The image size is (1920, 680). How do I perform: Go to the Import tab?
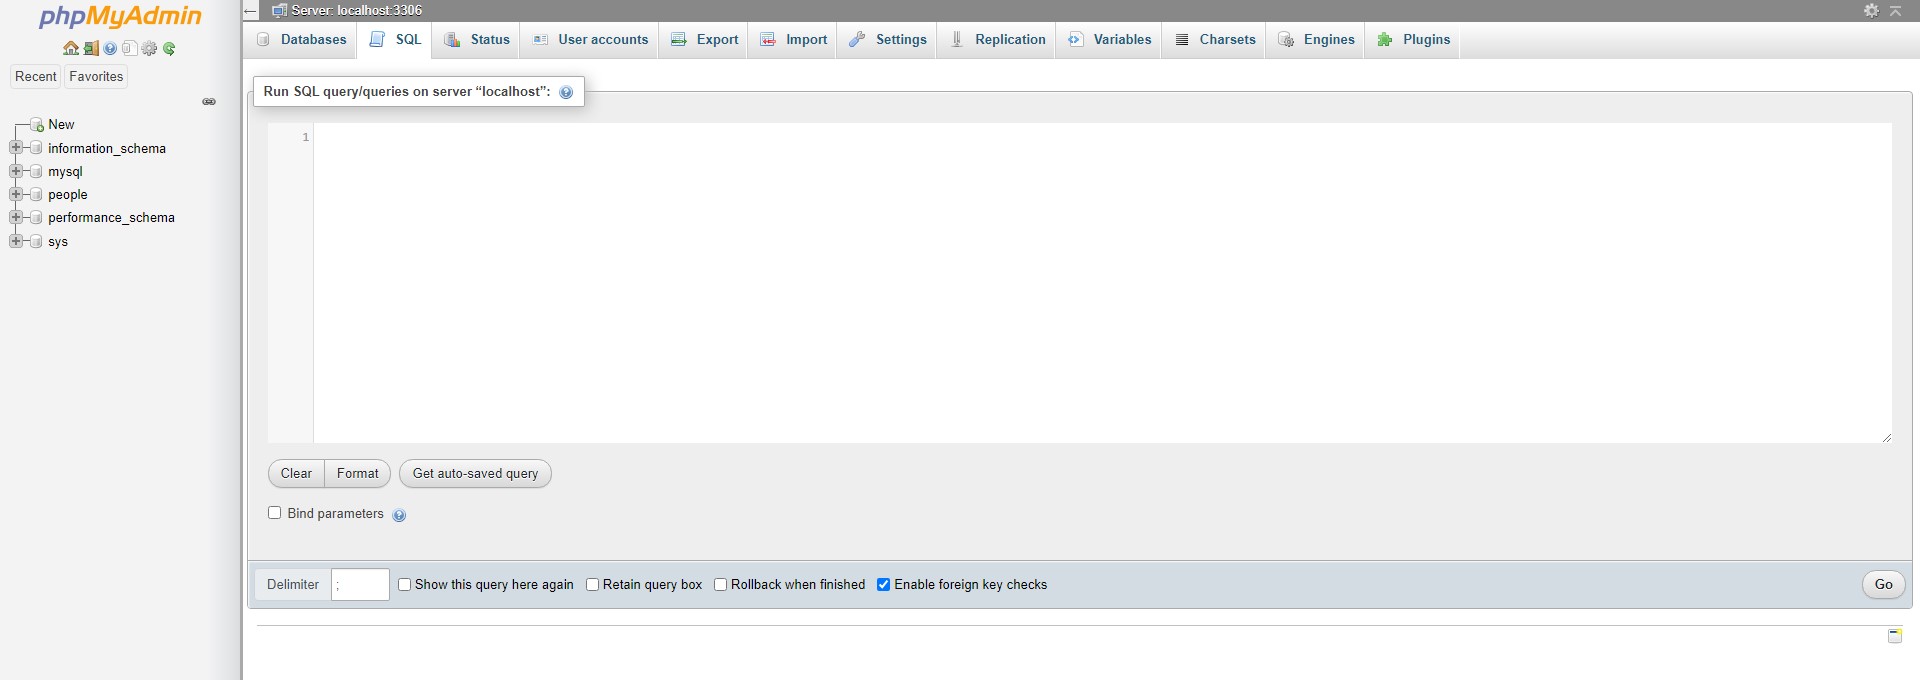pyautogui.click(x=793, y=40)
